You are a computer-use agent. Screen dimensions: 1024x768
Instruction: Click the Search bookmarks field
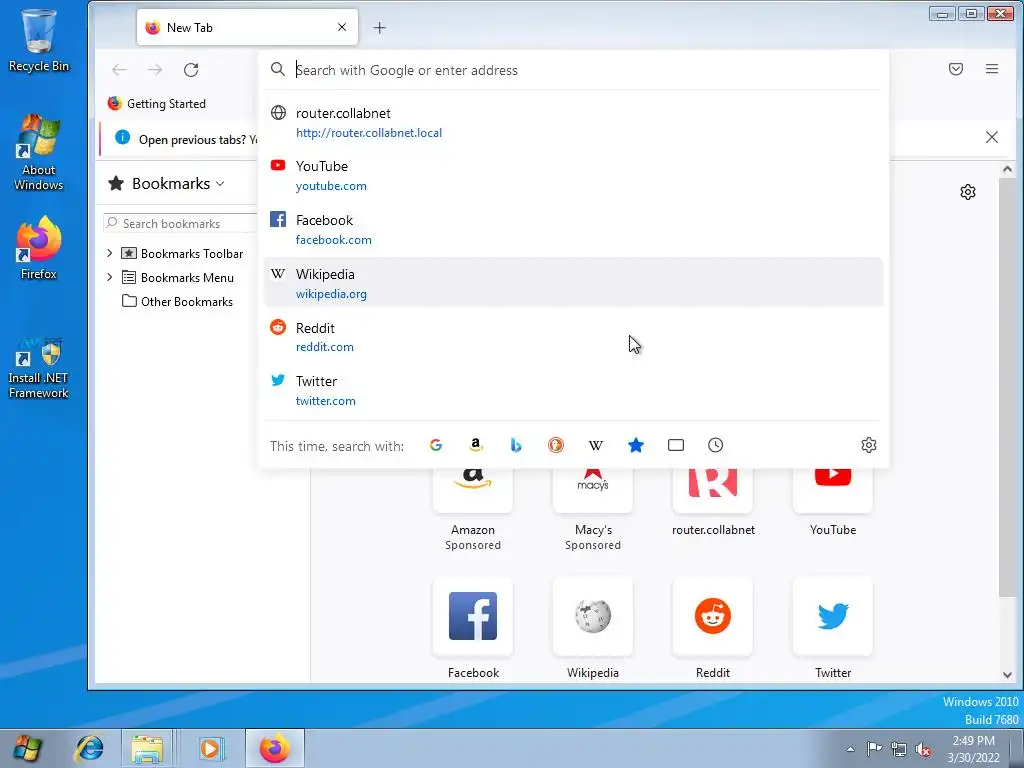tap(180, 223)
